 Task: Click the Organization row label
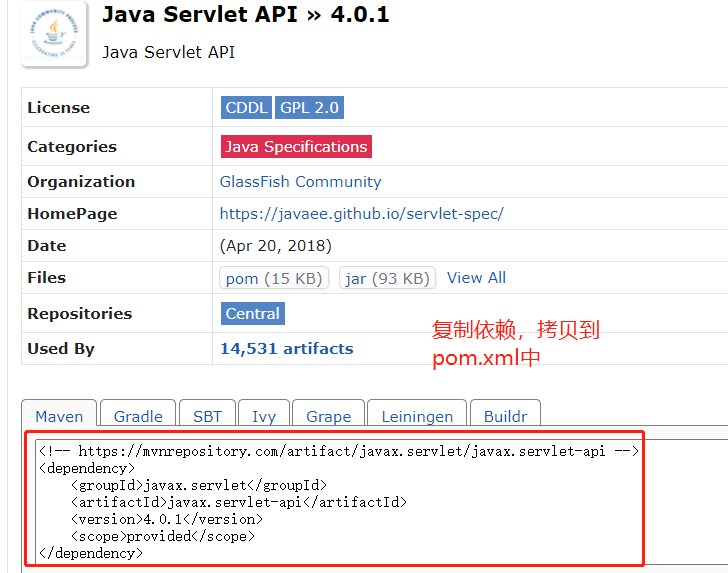click(81, 182)
